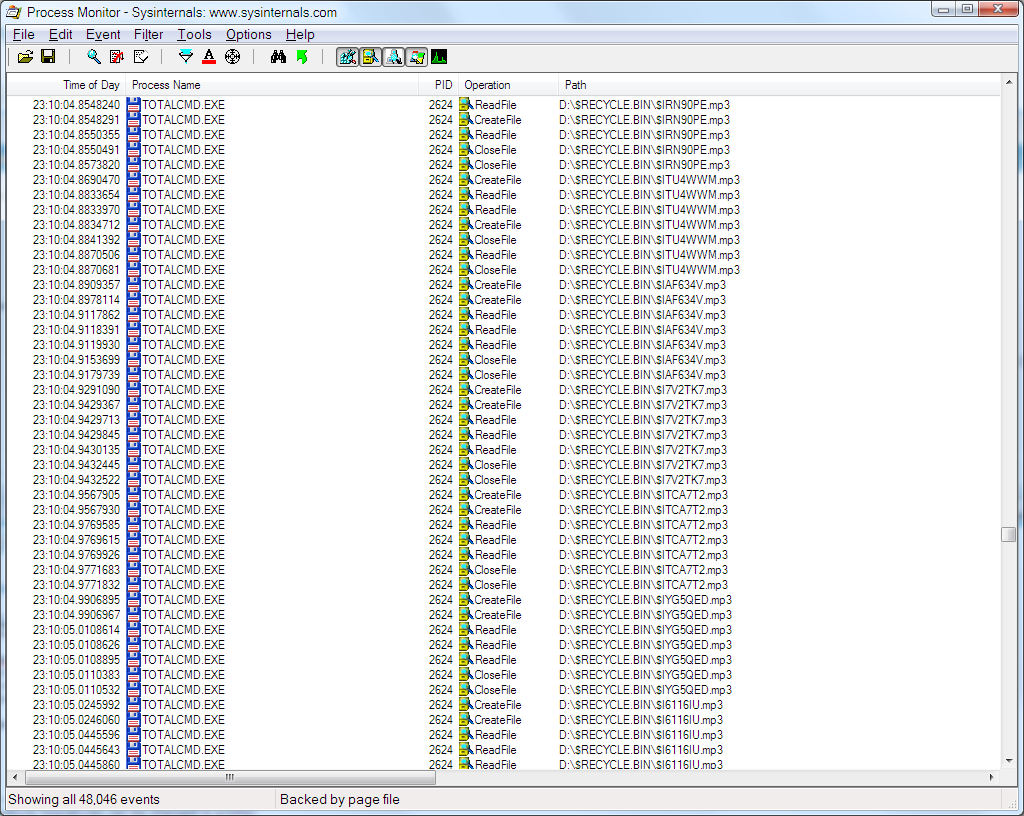Screen dimensions: 1024x816
Task: Toggle Autoscroll in the toolbar
Action: (117, 57)
